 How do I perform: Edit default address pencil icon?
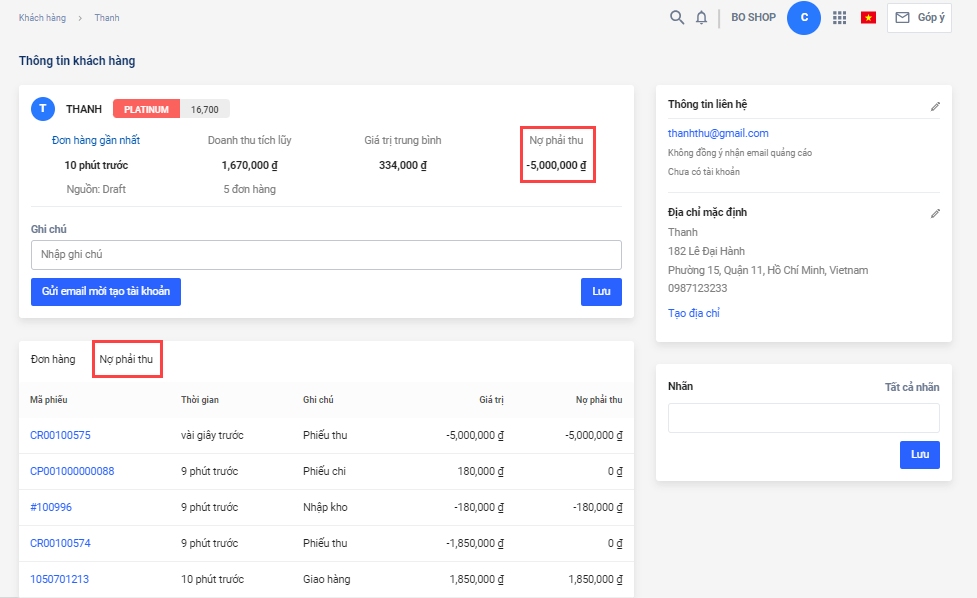coord(935,213)
